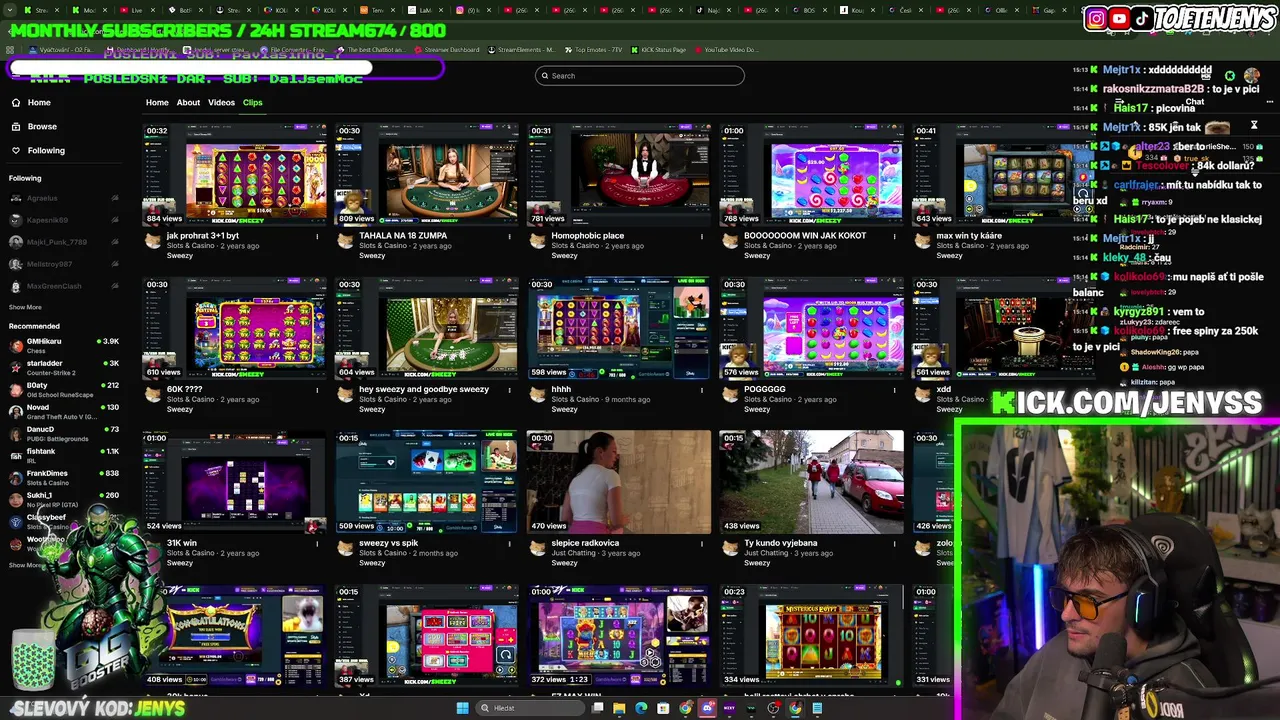
Task: Open options menu for clip '60K ????'
Action: click(x=317, y=391)
